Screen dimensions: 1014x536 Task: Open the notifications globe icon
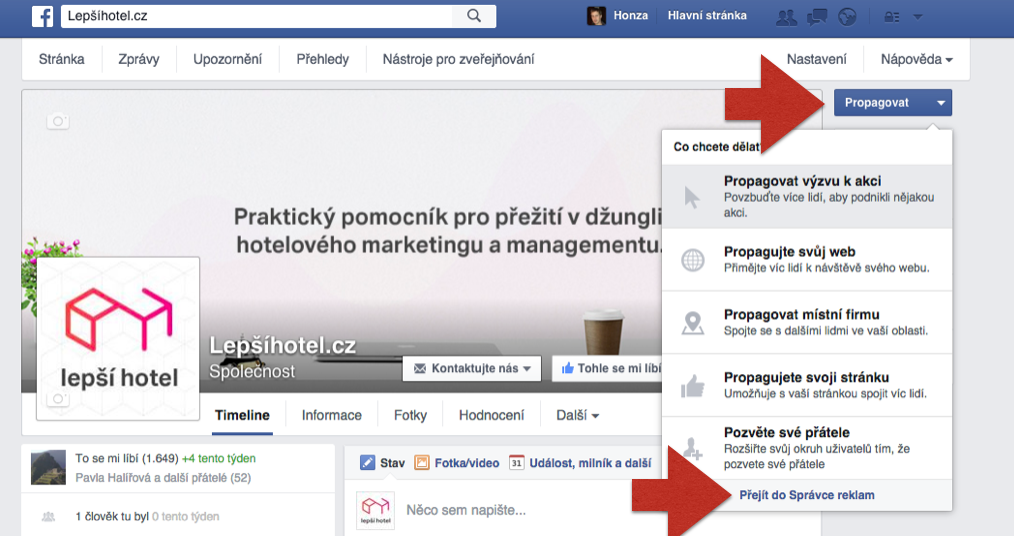[847, 17]
